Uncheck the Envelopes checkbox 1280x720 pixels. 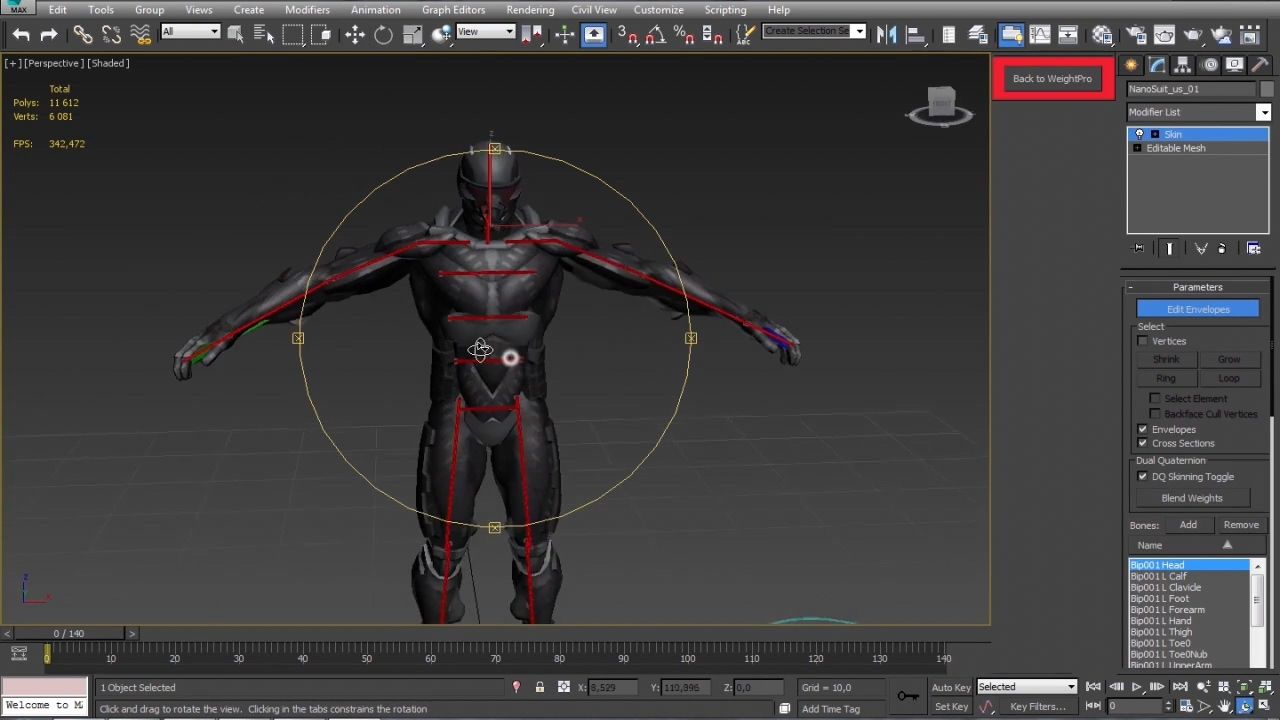click(x=1142, y=429)
